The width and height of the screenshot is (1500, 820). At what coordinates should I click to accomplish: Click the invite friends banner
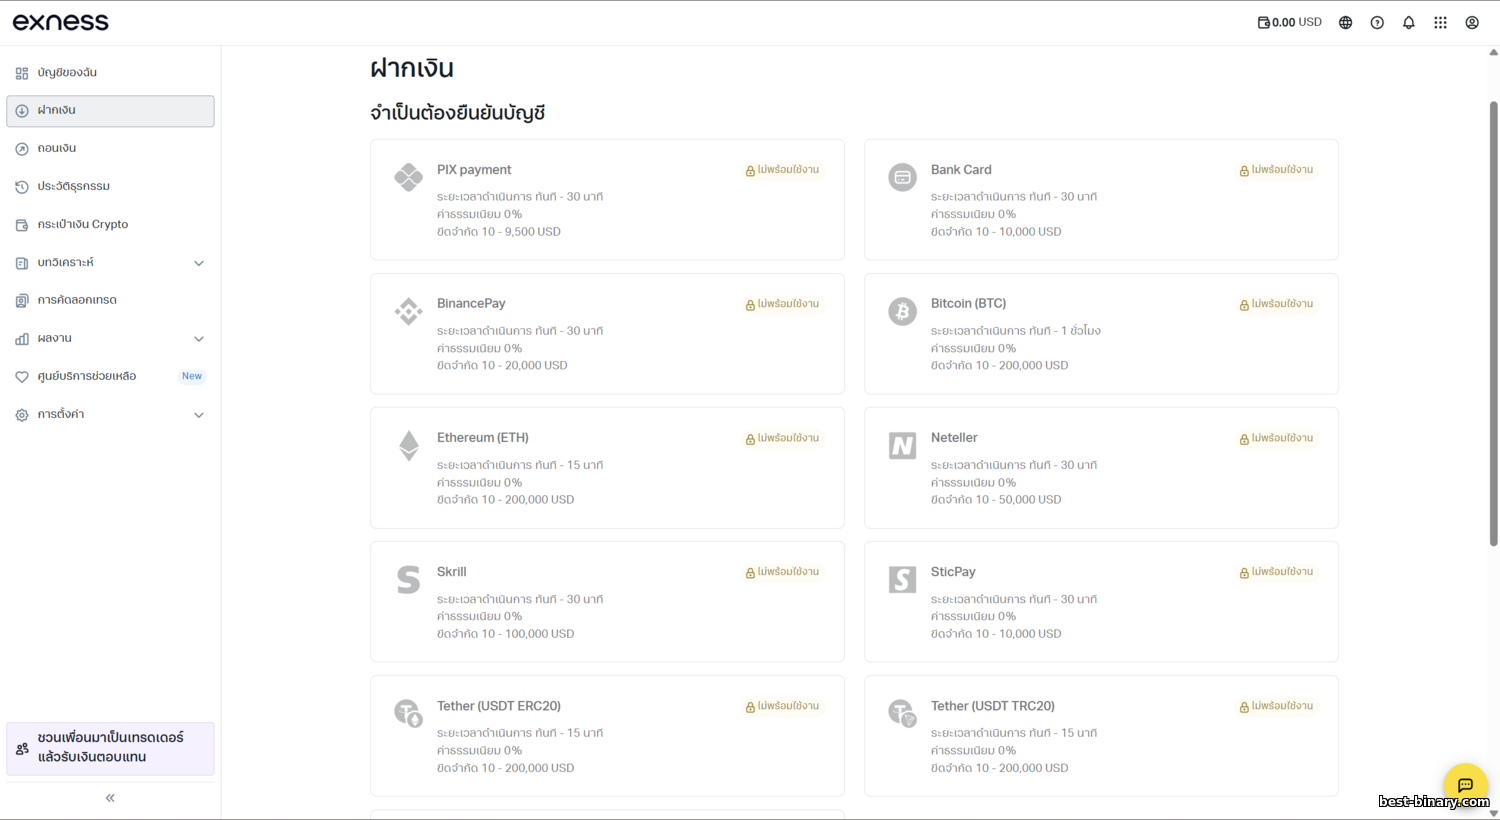click(110, 748)
